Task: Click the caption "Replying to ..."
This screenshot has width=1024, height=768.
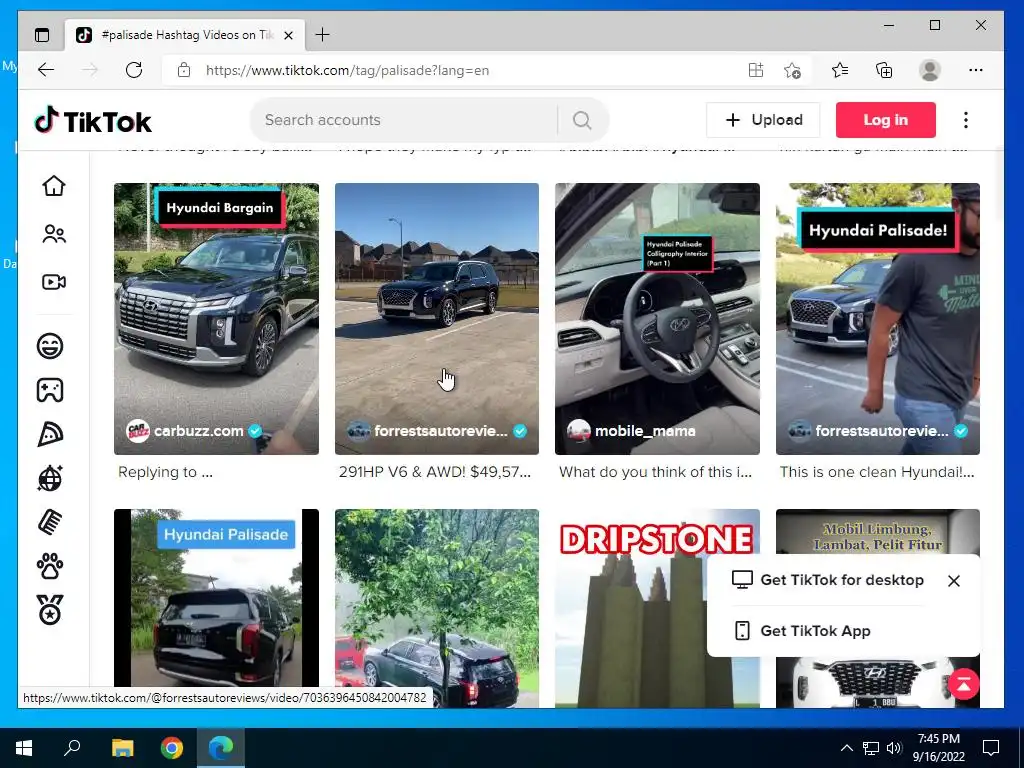Action: 165,472
